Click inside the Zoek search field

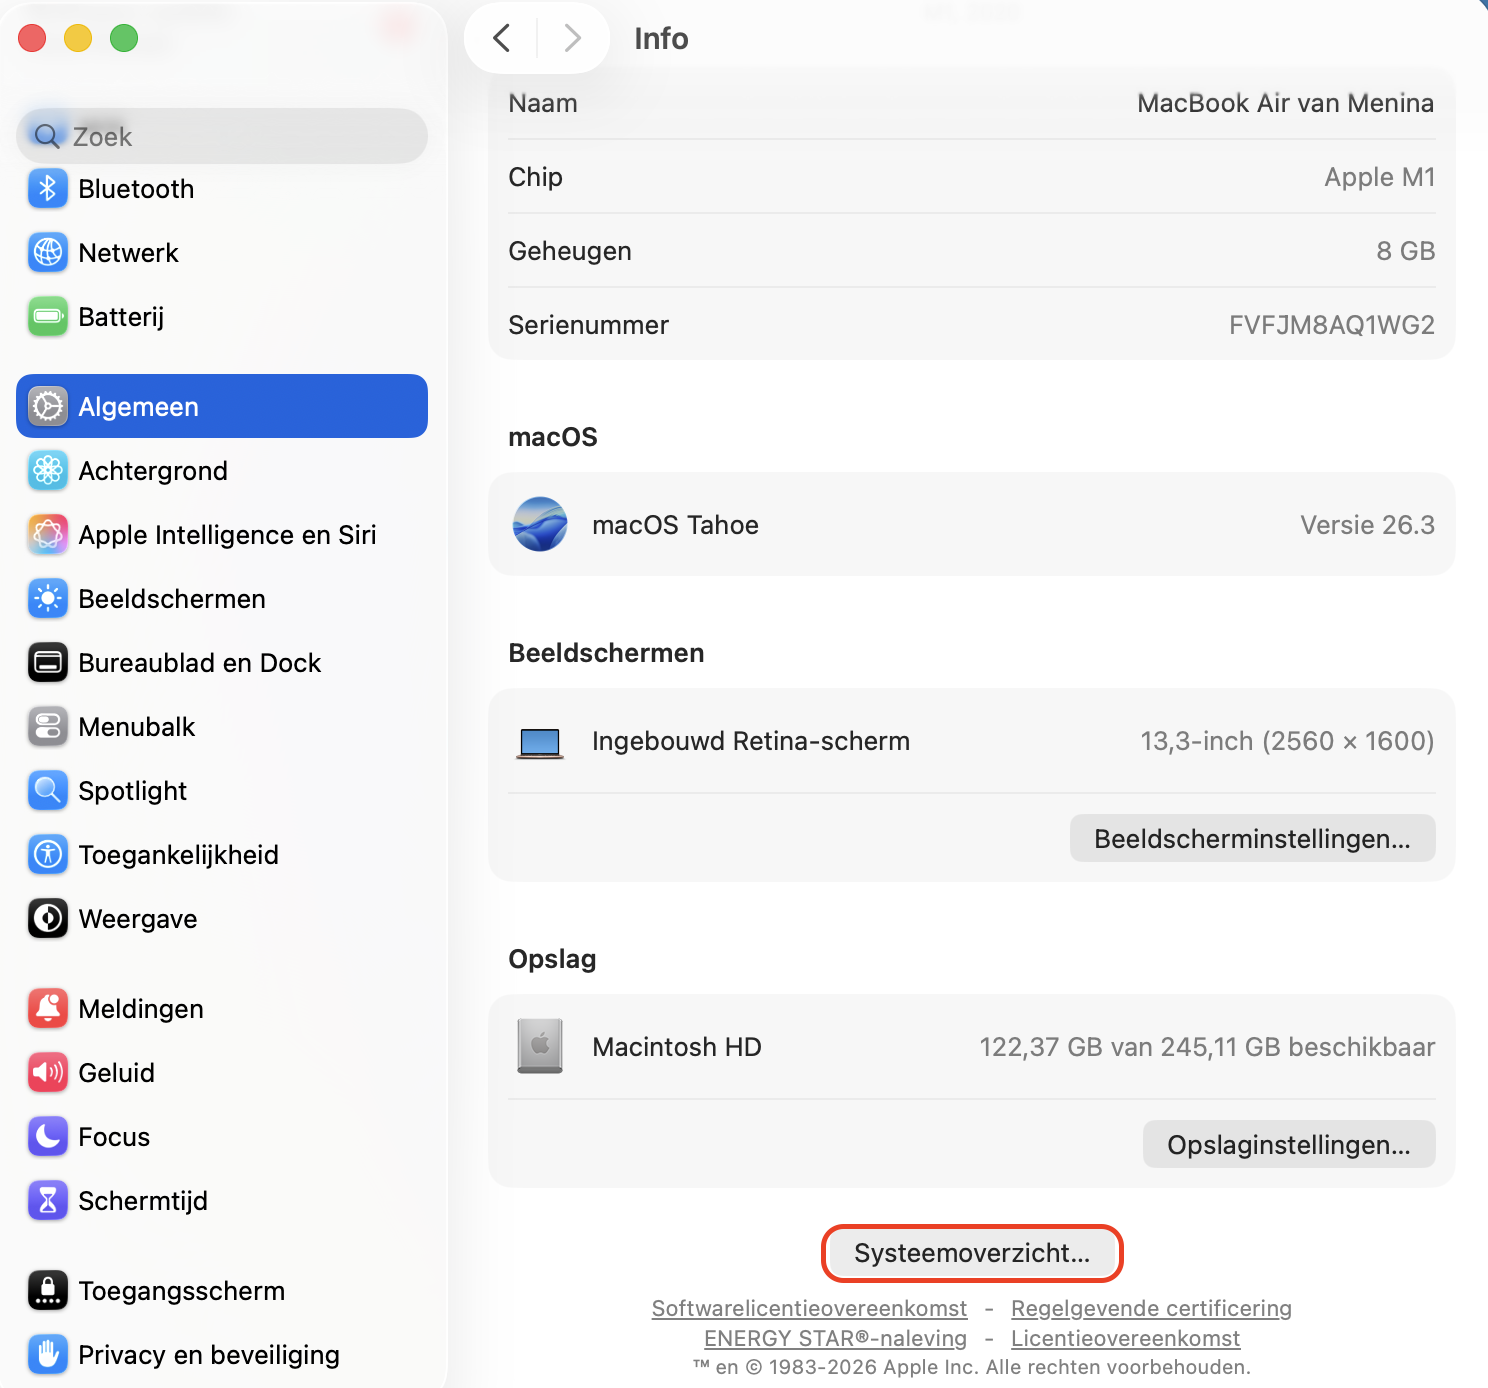click(221, 136)
